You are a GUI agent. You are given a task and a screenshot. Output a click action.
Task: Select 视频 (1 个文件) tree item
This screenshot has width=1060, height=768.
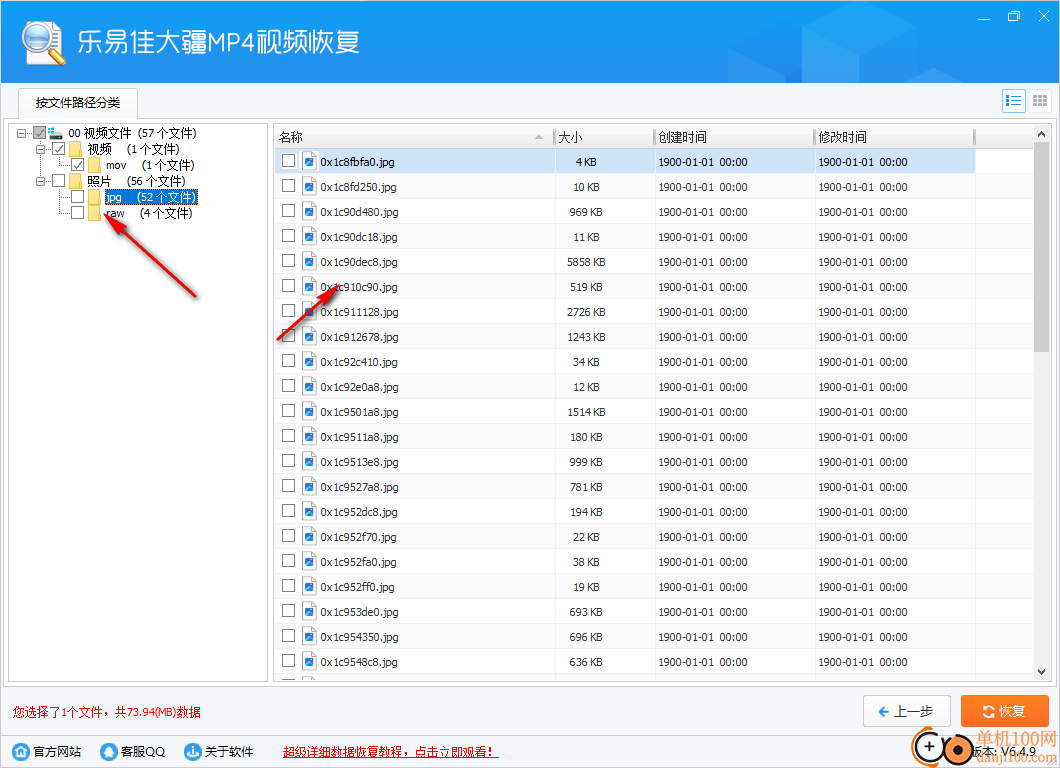click(x=133, y=149)
